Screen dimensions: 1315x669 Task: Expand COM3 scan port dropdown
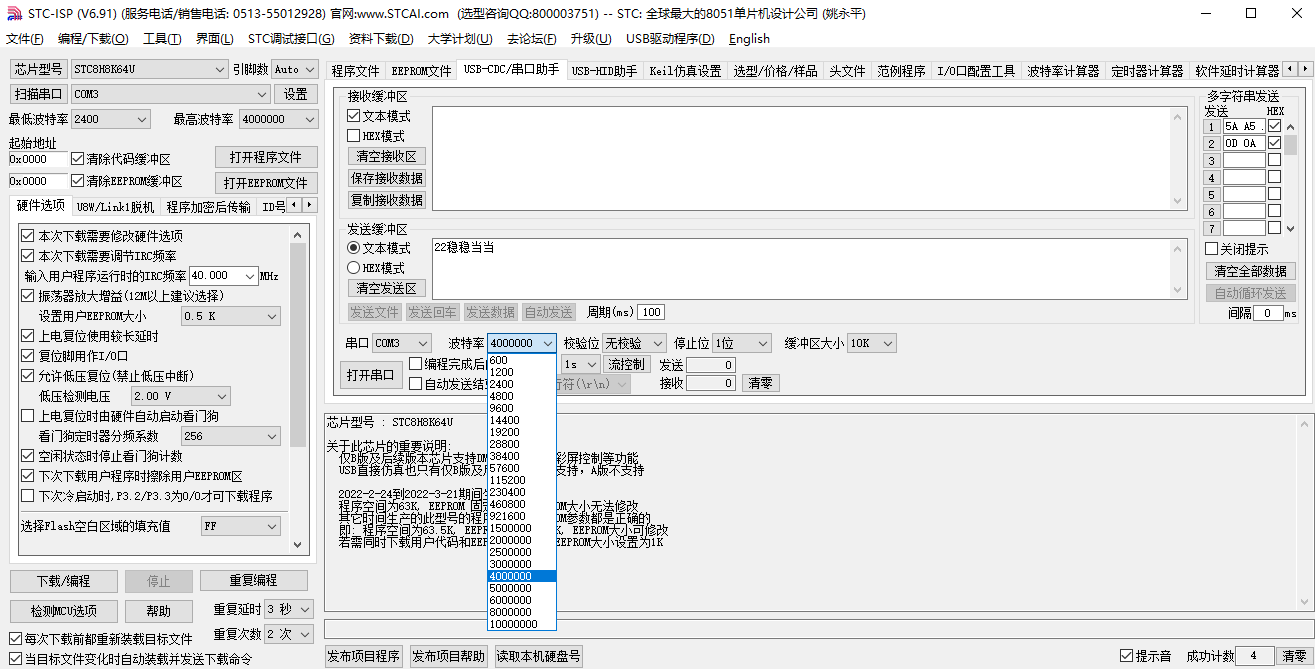[262, 94]
